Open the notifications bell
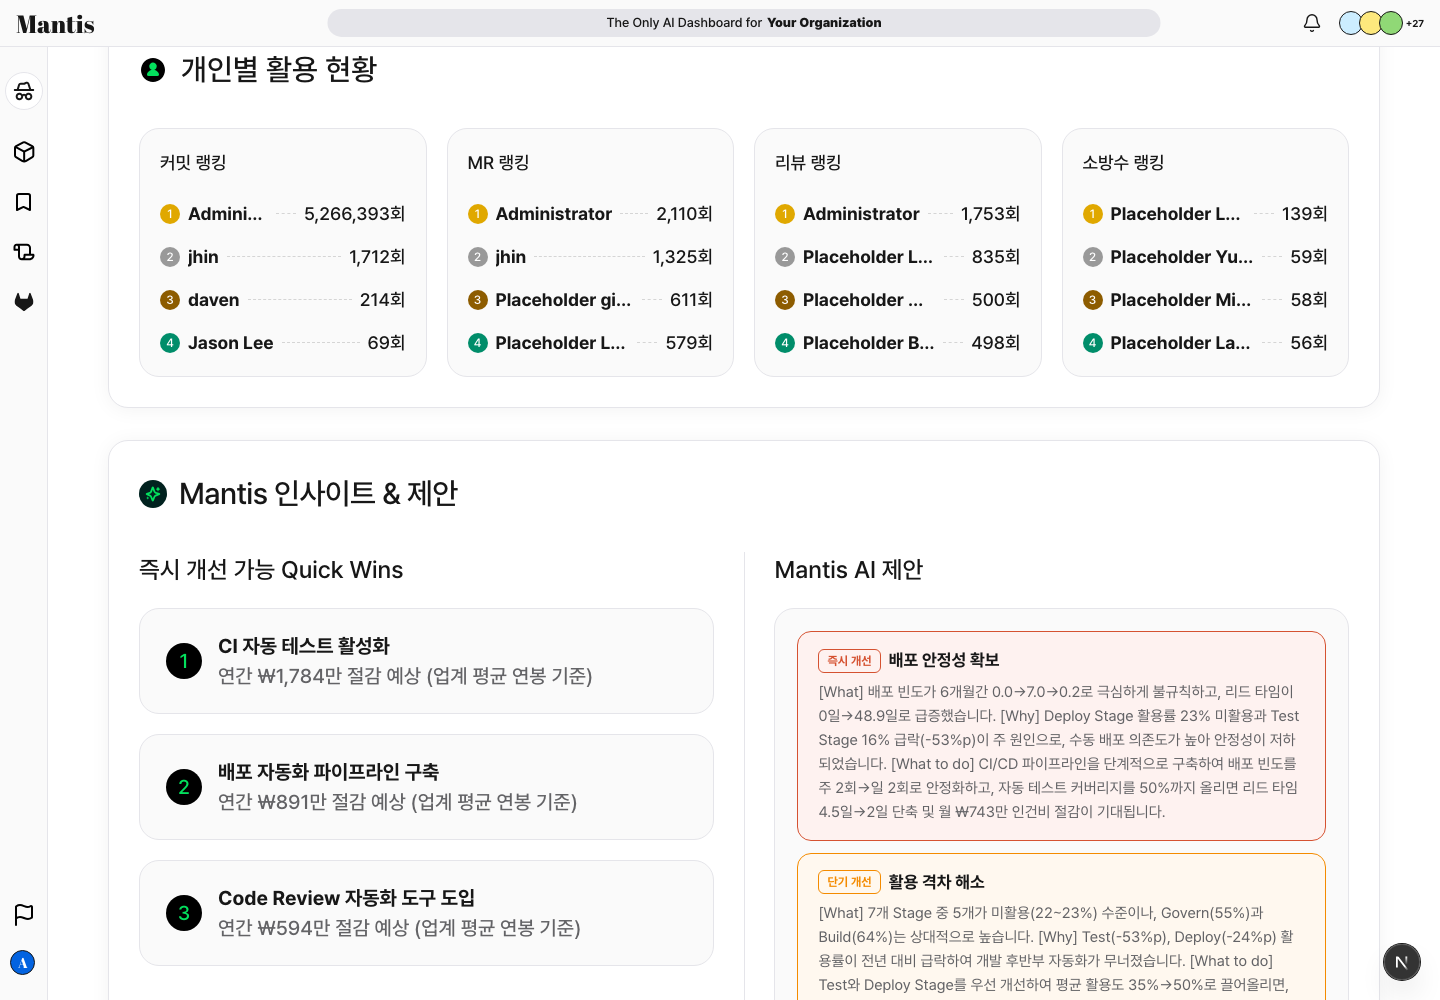This screenshot has width=1440, height=1000. pyautogui.click(x=1312, y=23)
